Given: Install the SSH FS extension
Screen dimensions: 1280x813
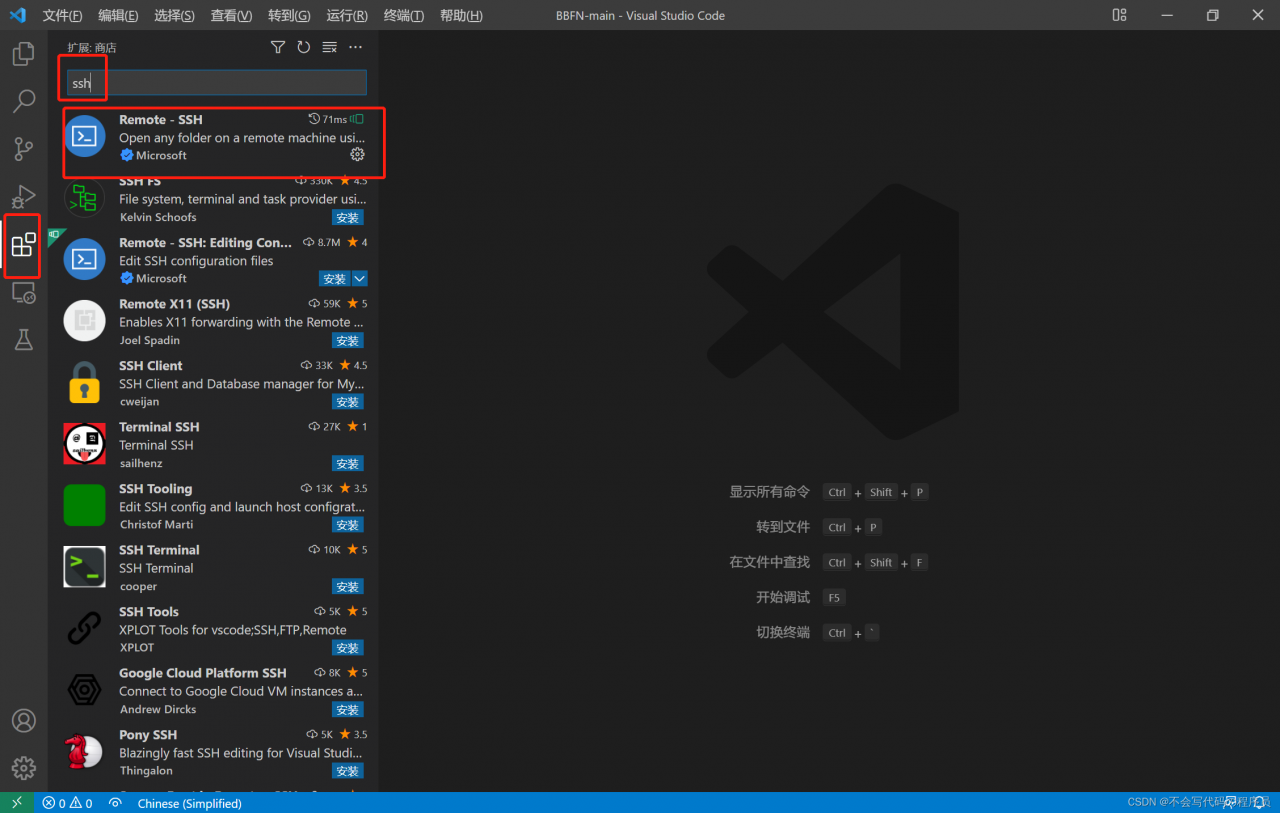Looking at the screenshot, I should pyautogui.click(x=348, y=218).
